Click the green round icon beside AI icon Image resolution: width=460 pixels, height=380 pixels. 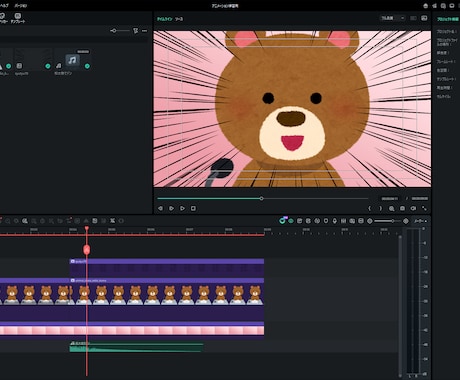click(291, 221)
